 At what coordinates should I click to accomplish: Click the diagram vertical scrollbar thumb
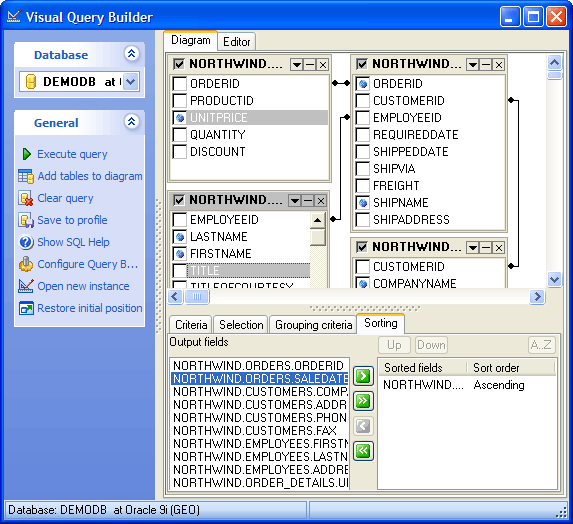coord(555,76)
